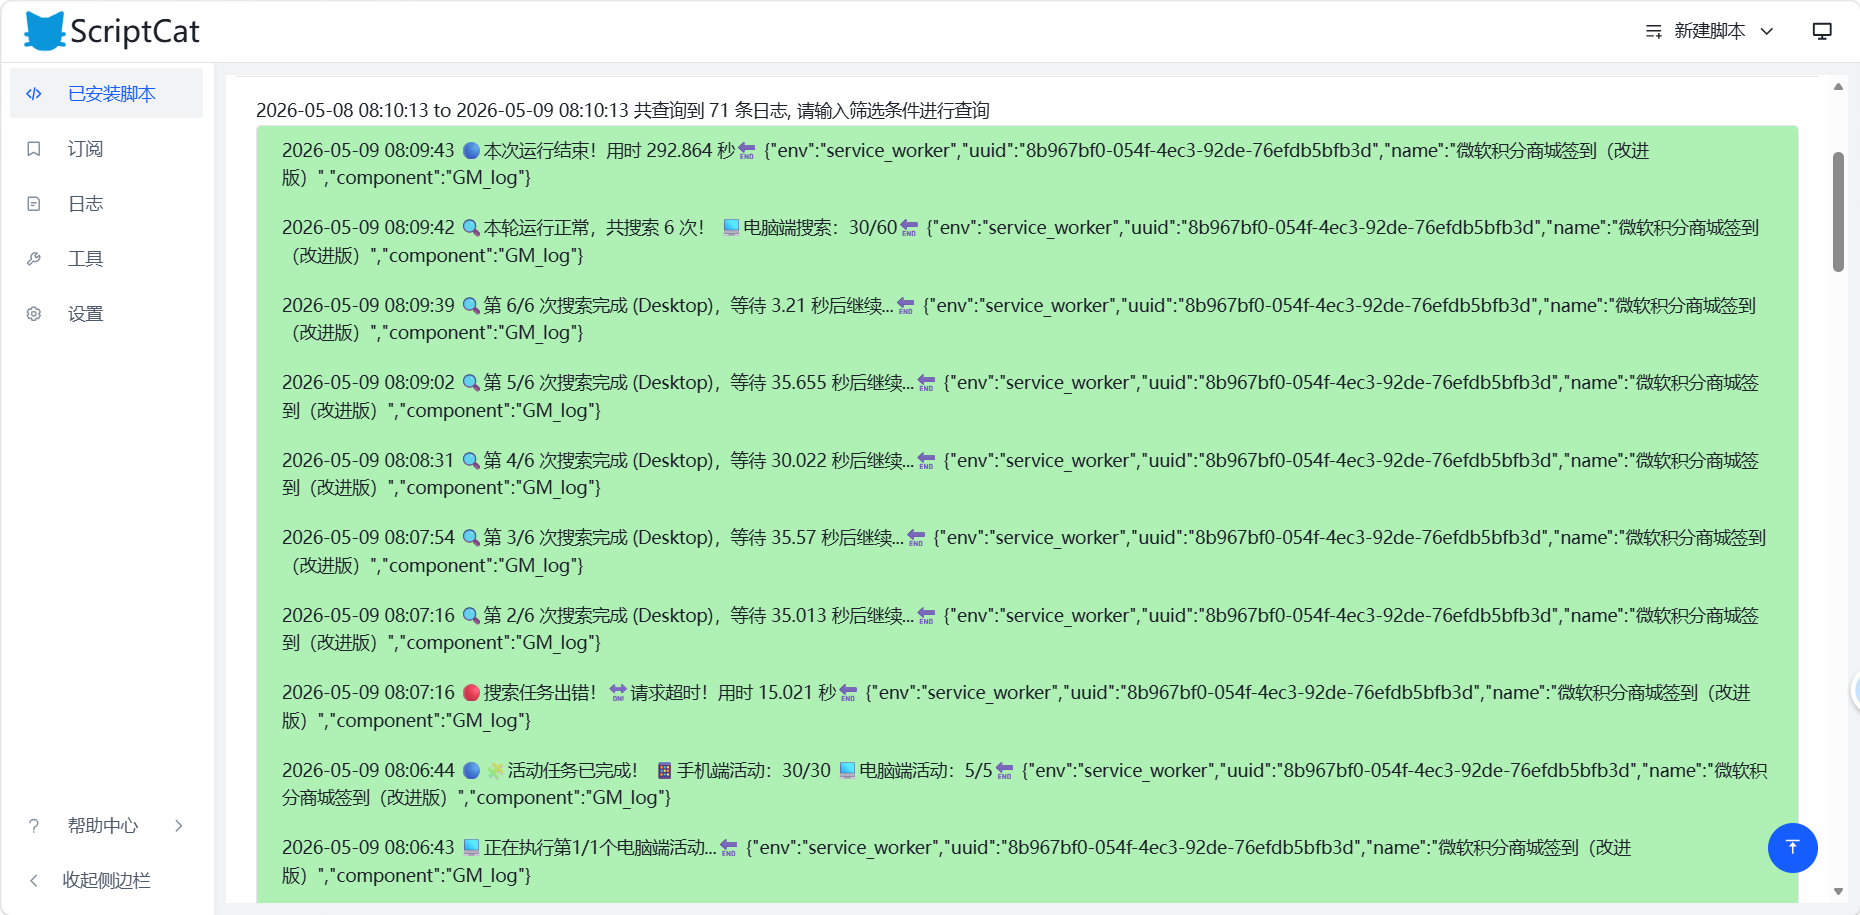Click the bookmark icon beside 订阅
The width and height of the screenshot is (1860, 915).
(x=34, y=148)
